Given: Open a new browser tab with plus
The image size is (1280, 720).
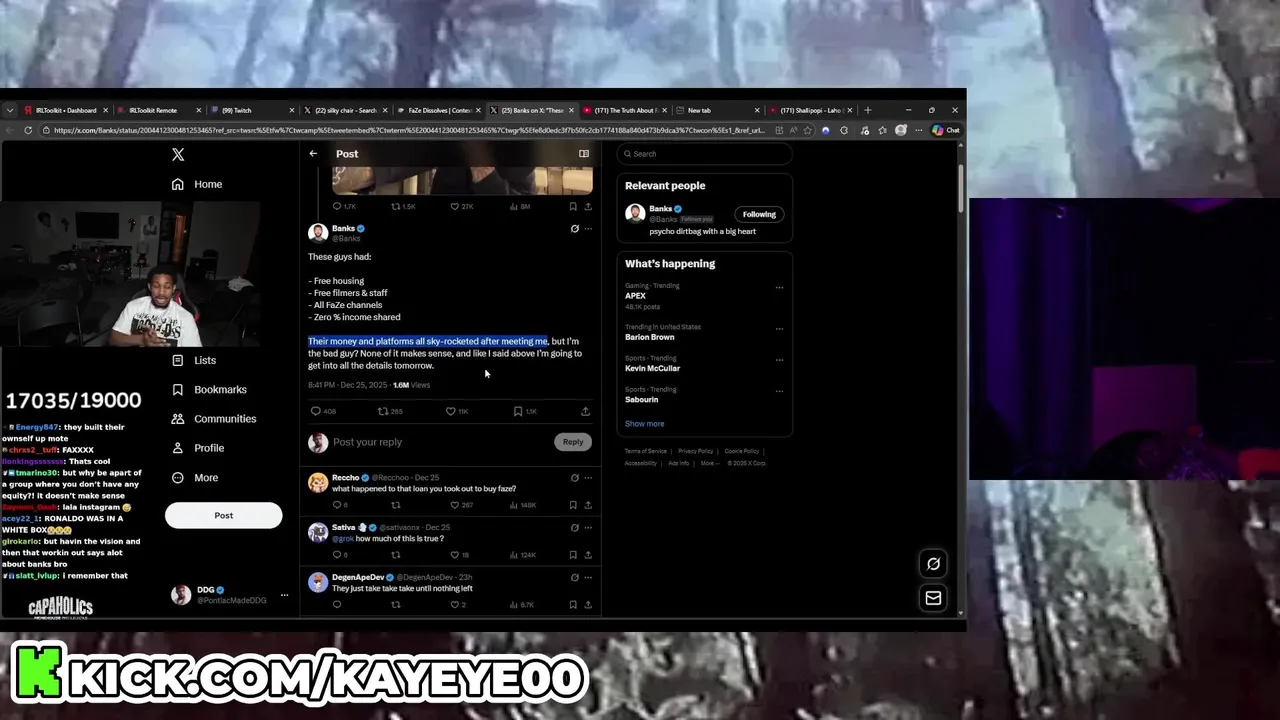Looking at the screenshot, I should (867, 110).
